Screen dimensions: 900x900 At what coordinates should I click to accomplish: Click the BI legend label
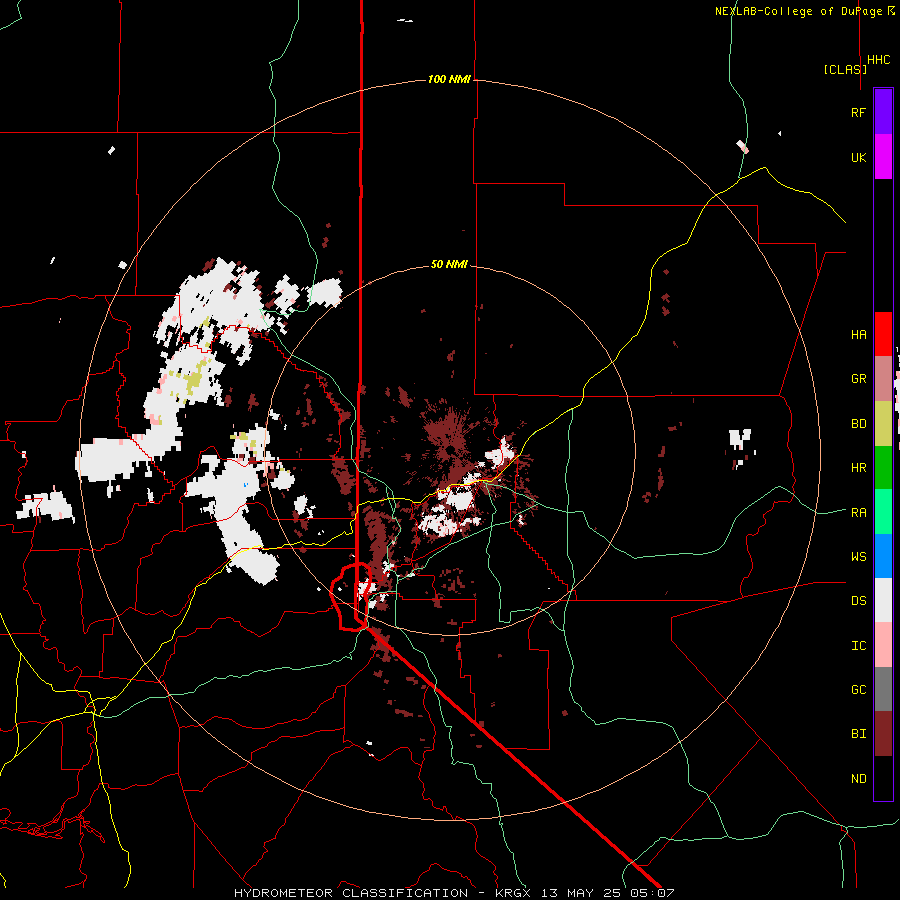pyautogui.click(x=858, y=734)
